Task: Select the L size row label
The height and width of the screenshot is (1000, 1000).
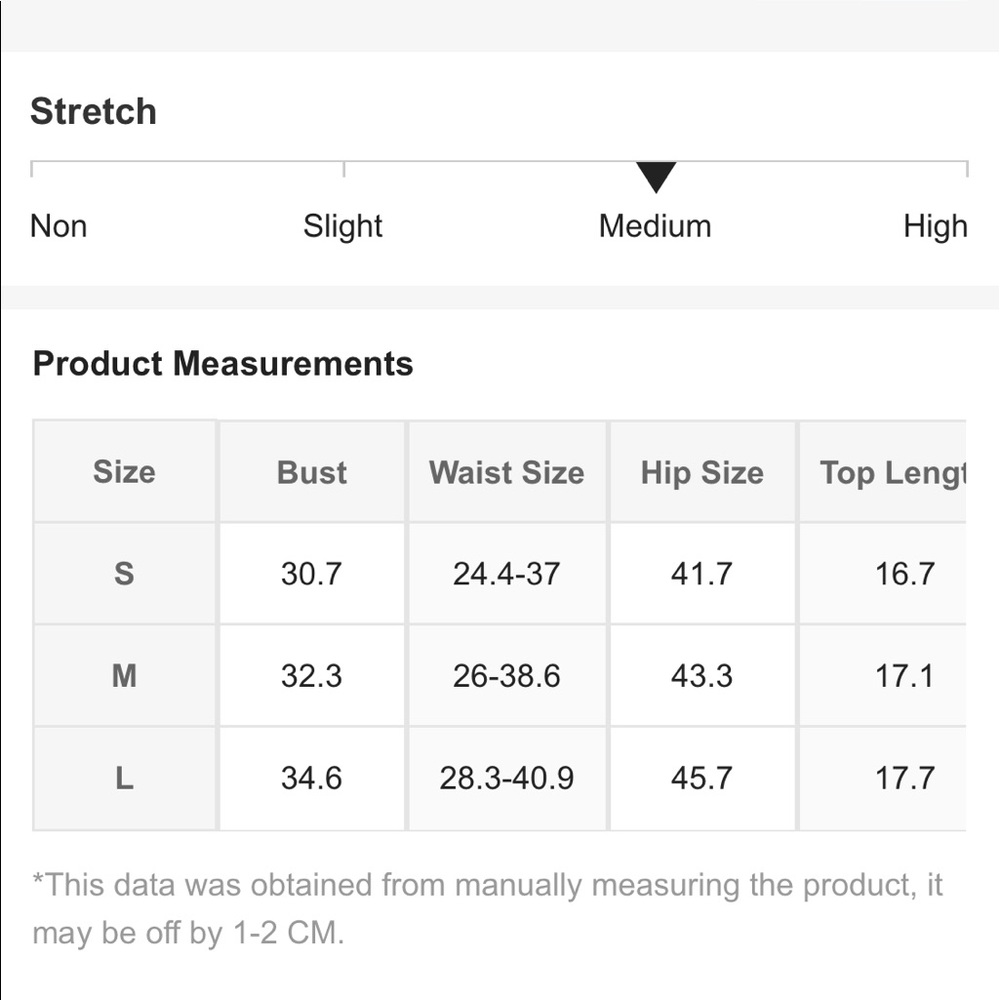Action: tap(124, 778)
